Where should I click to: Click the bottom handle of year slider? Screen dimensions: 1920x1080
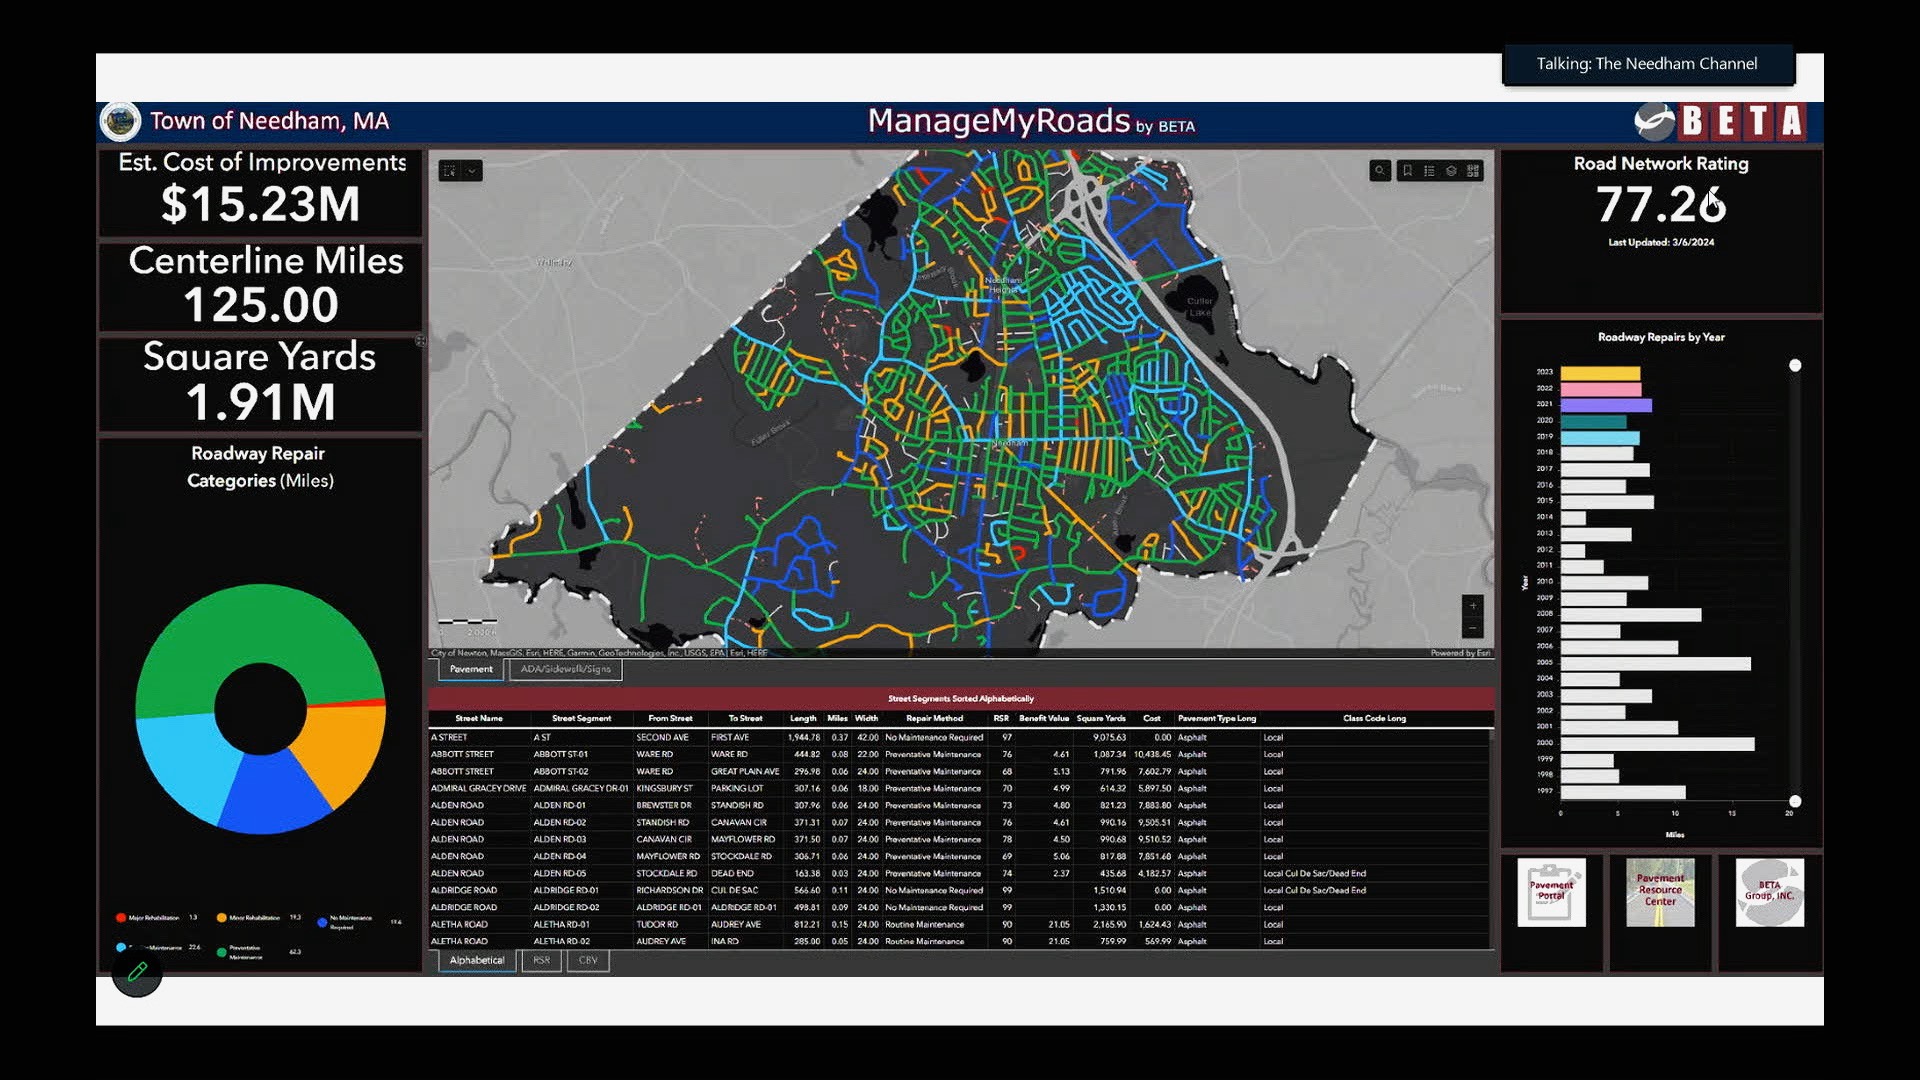point(1795,801)
